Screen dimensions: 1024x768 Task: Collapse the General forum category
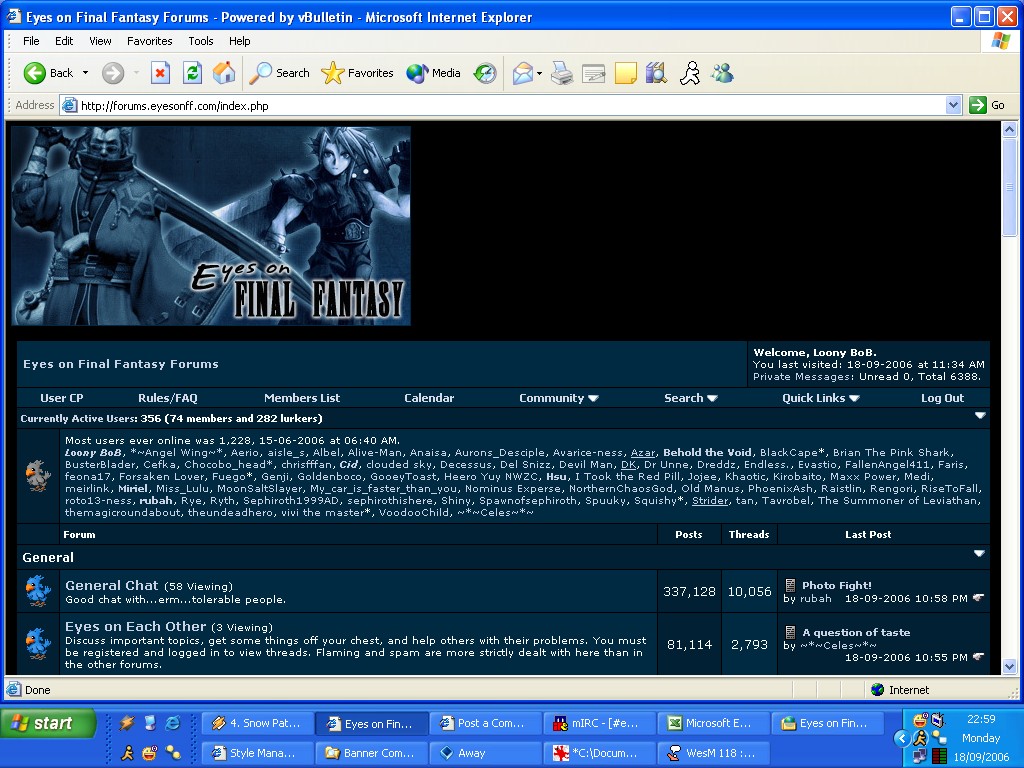pos(979,554)
